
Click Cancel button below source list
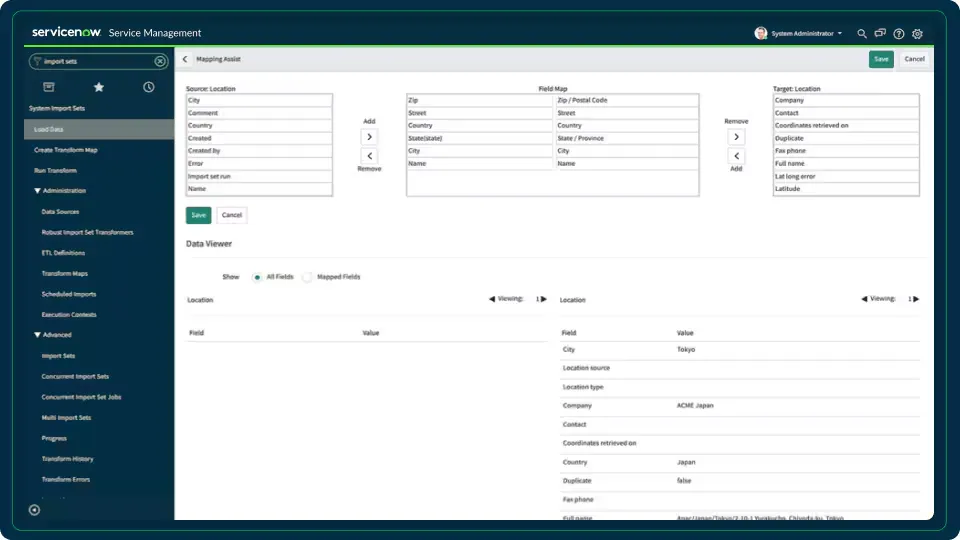click(231, 215)
